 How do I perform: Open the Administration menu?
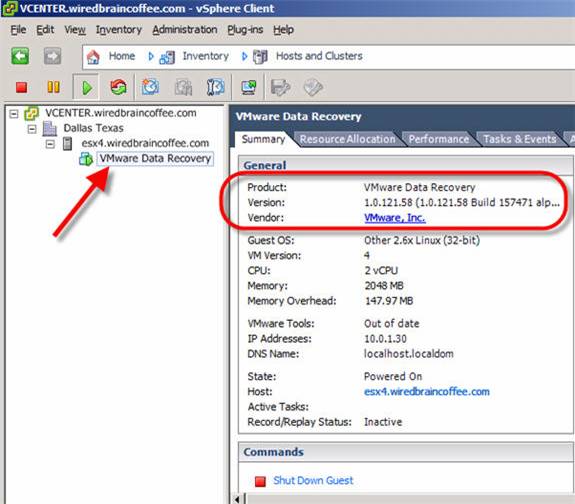point(185,30)
